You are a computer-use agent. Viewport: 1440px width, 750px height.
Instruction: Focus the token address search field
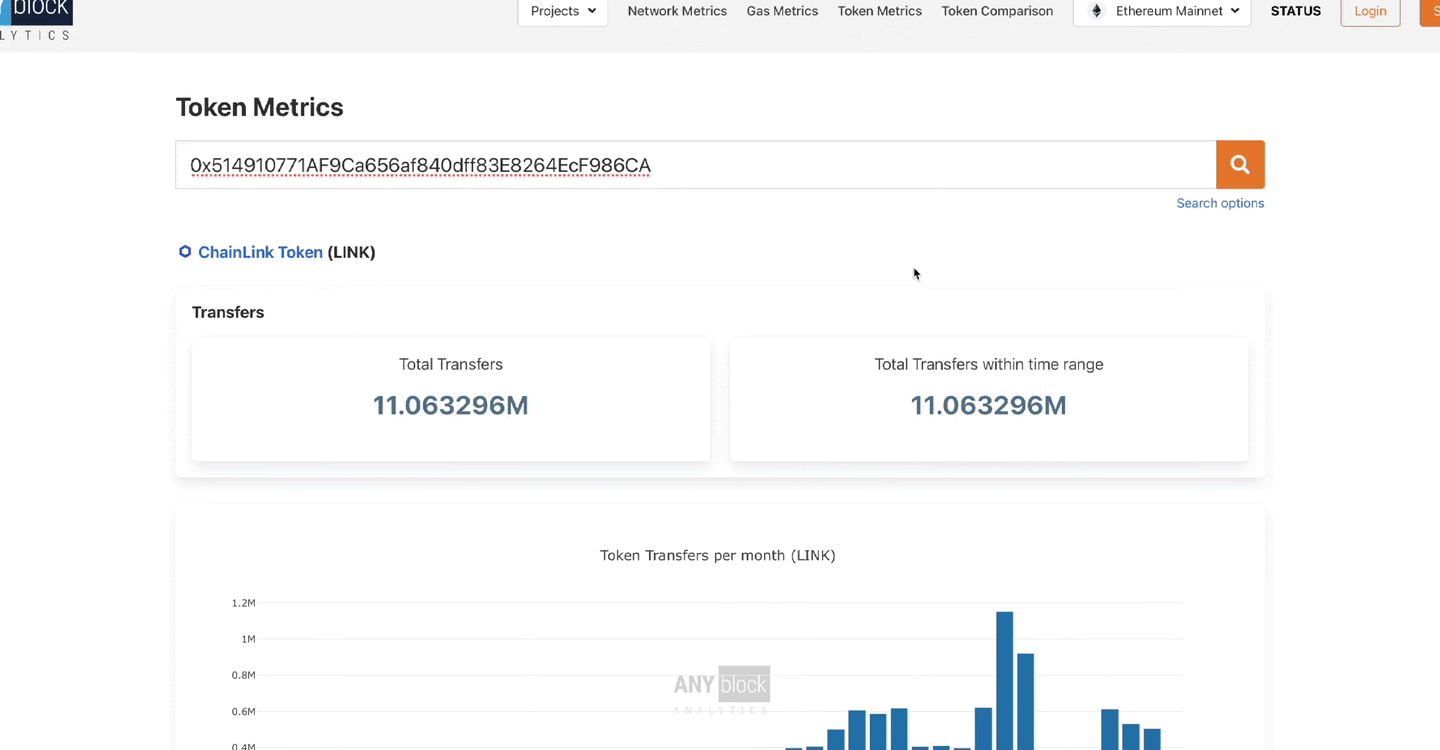tap(695, 165)
